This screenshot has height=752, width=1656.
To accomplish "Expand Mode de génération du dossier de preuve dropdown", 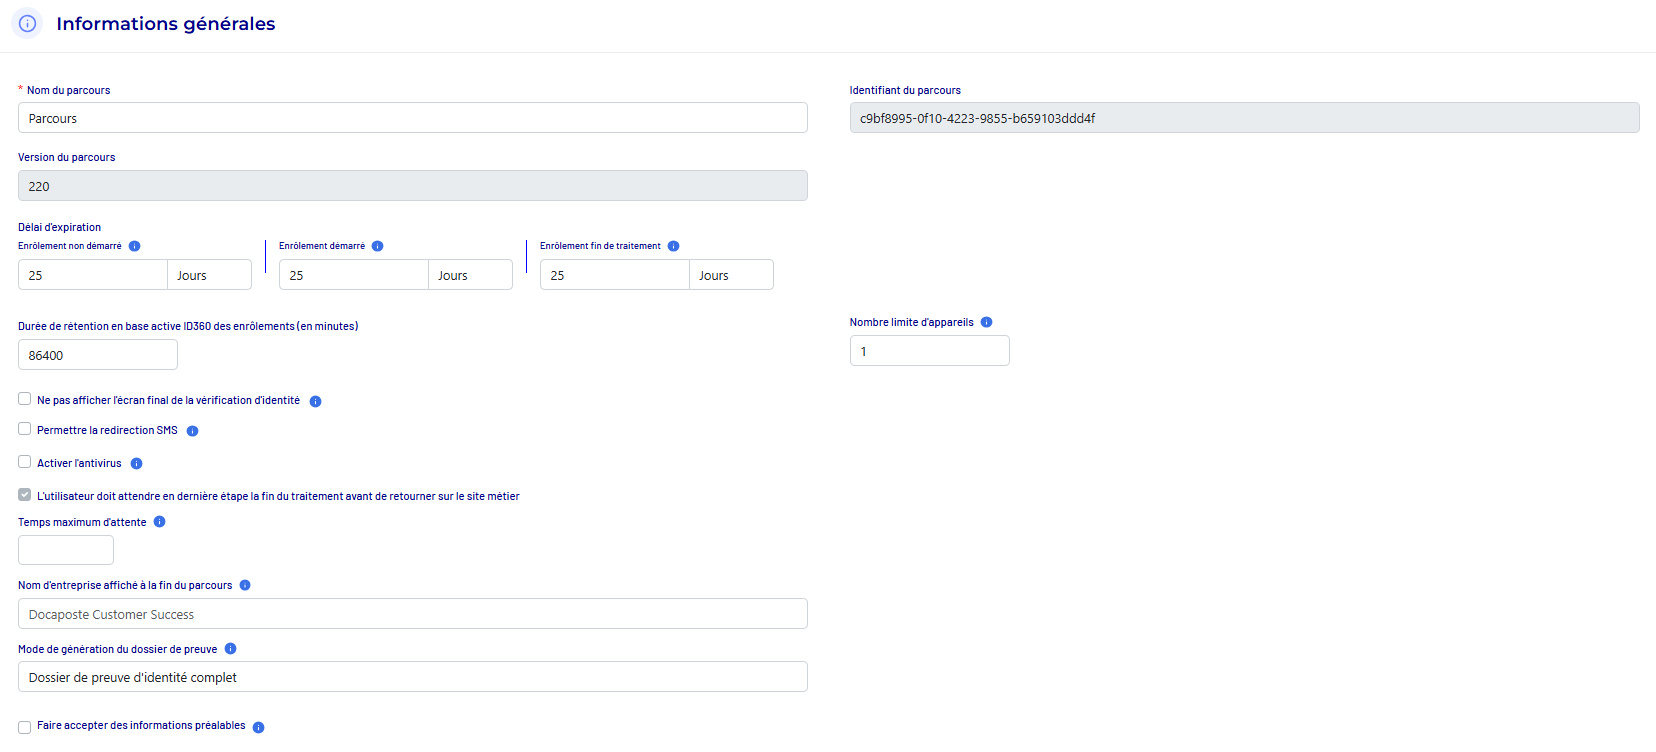I will coord(412,677).
